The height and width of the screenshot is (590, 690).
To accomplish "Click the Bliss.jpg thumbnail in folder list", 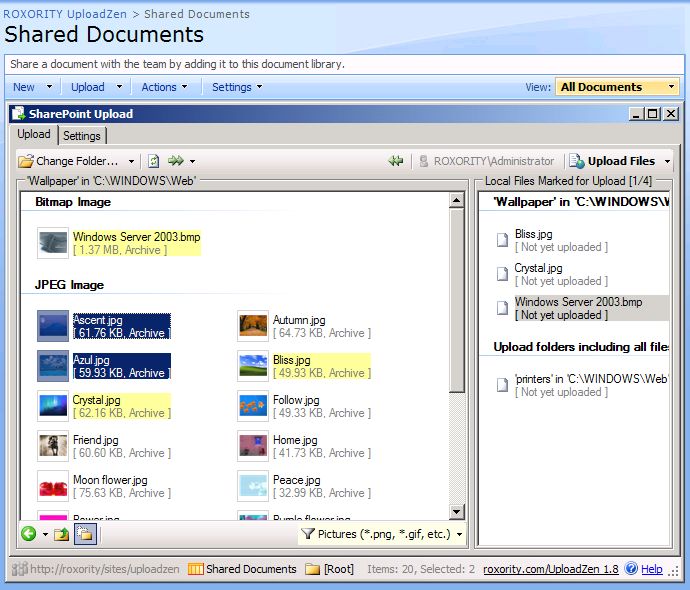I will 253,366.
